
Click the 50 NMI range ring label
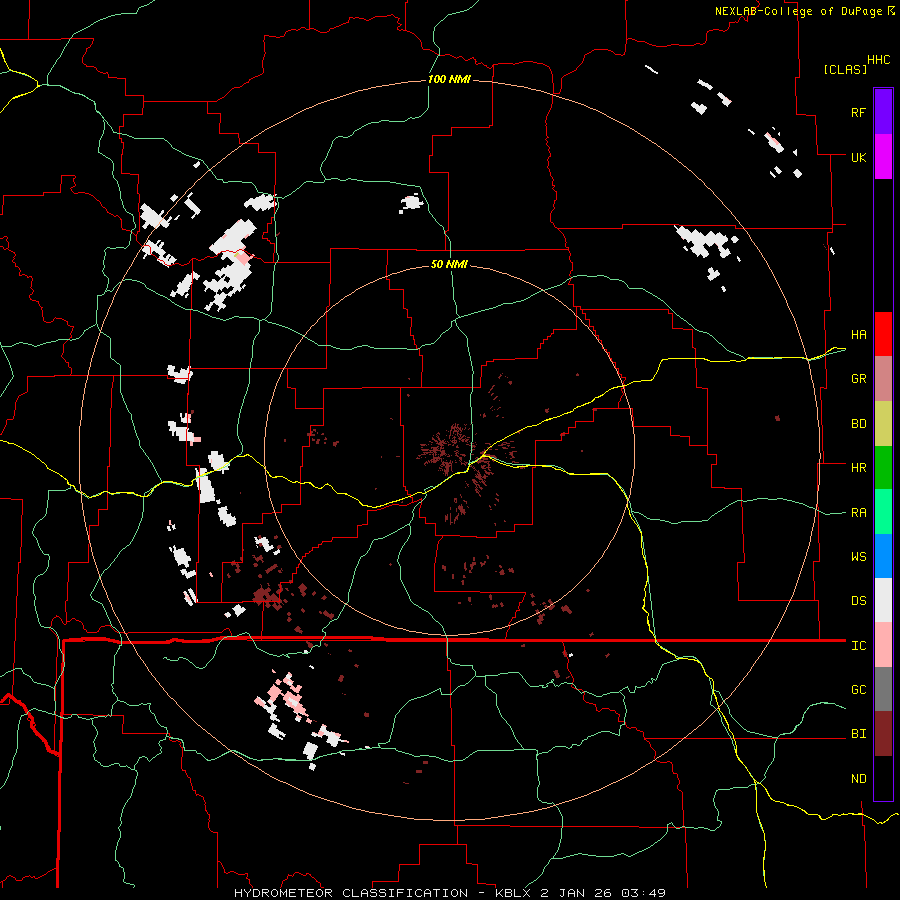click(x=449, y=264)
